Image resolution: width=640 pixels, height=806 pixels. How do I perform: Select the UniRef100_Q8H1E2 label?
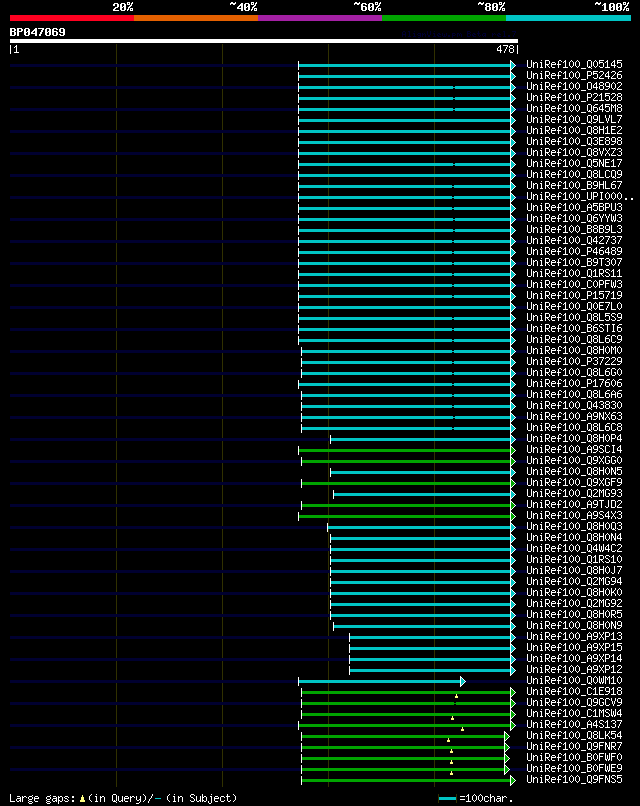574,130
